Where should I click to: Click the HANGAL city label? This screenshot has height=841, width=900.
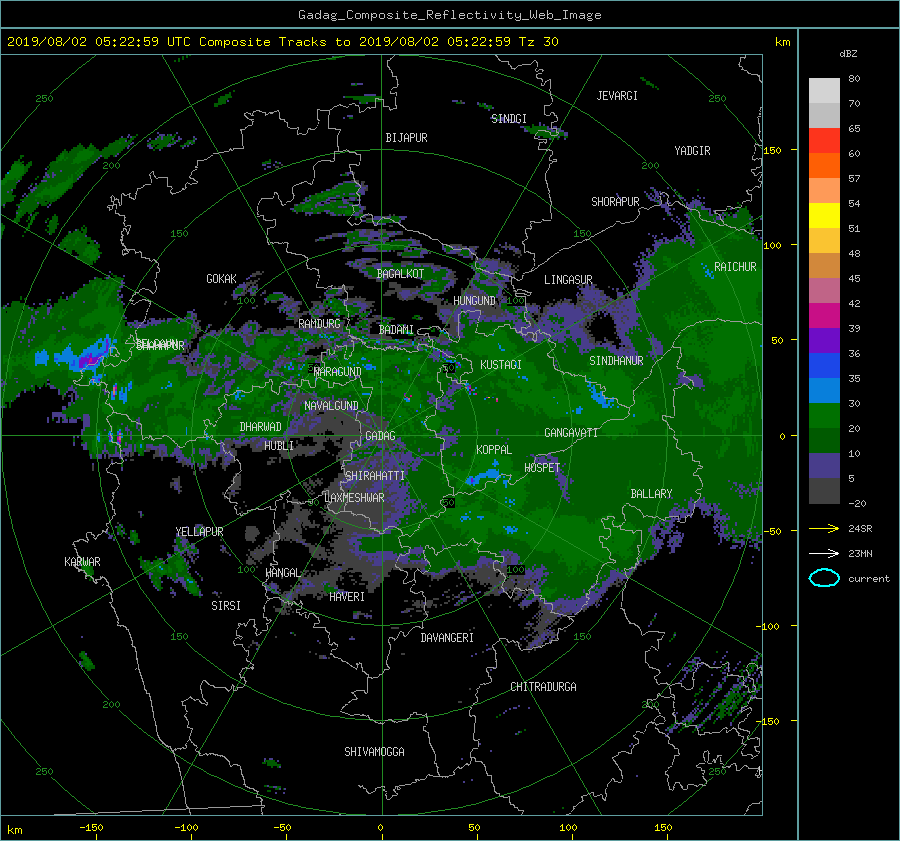282,573
